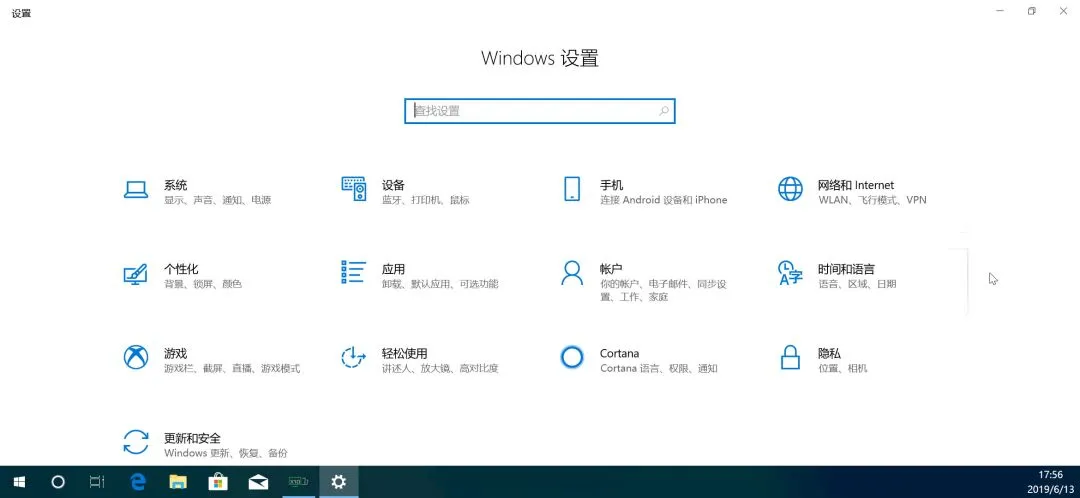Viewport: 1080px width, 498px height.
Task: Open Microsoft Store from the taskbar
Action: click(x=218, y=481)
